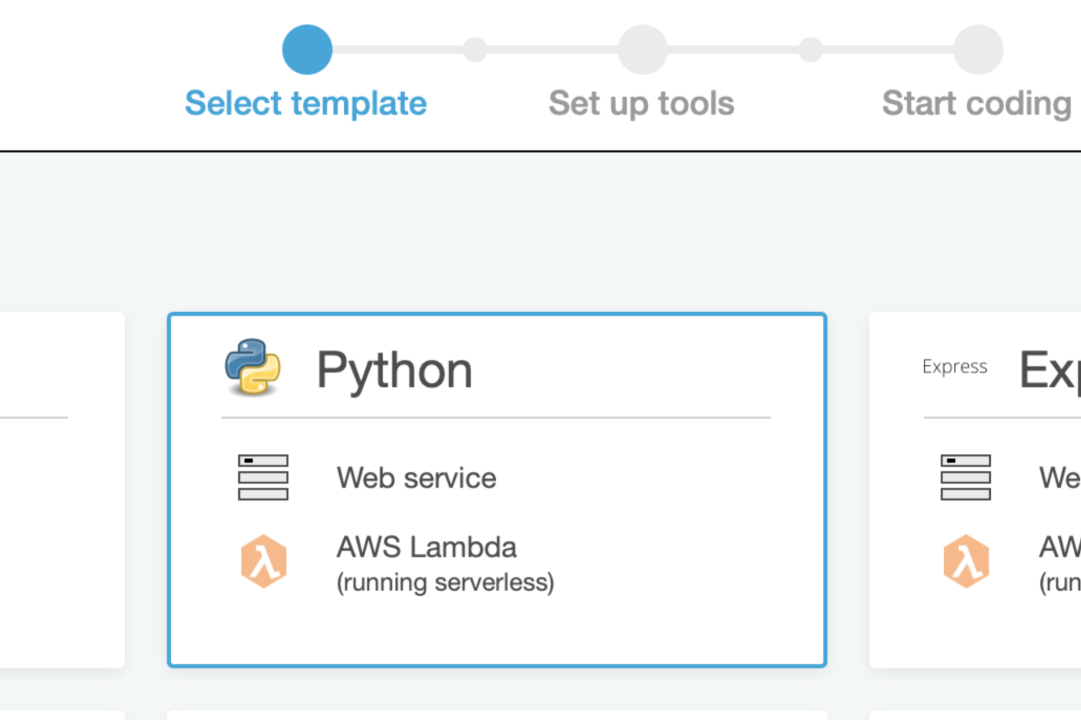Click the small Express logo text
Screen dimensions: 1081x720
pyautogui.click(x=955, y=367)
